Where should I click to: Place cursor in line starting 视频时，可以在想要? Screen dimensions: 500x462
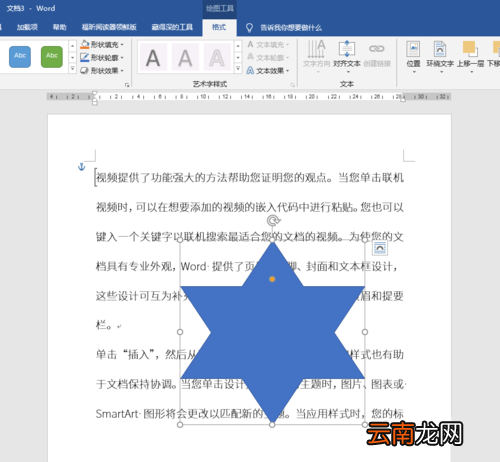point(250,207)
